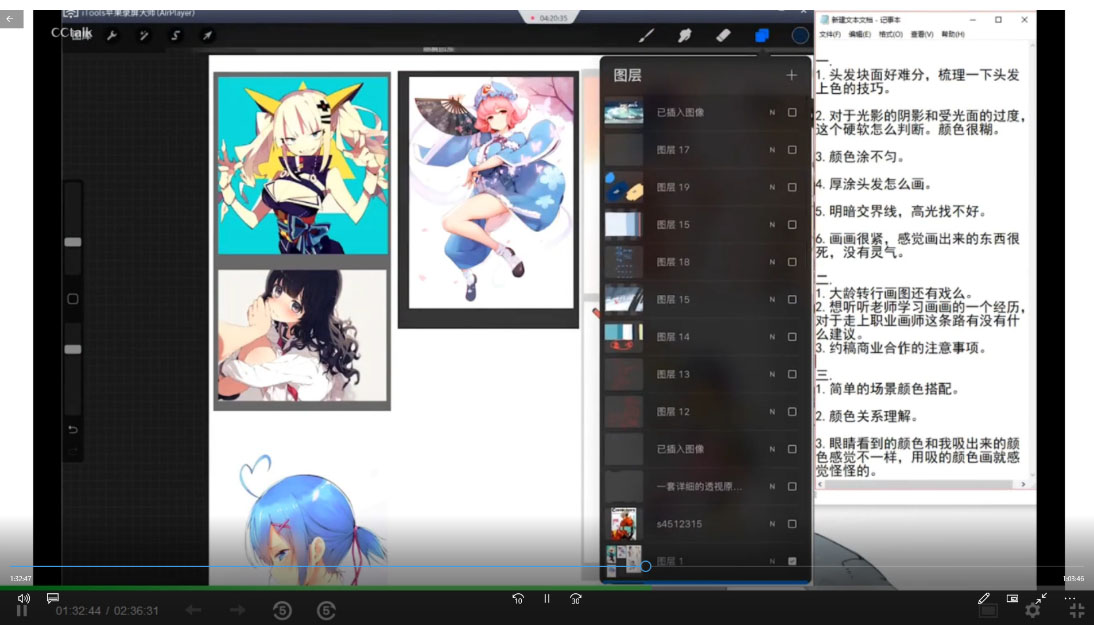Screen dimensions: 1094x625
Task: Open the three-dots more options menu
Action: pos(1070,598)
